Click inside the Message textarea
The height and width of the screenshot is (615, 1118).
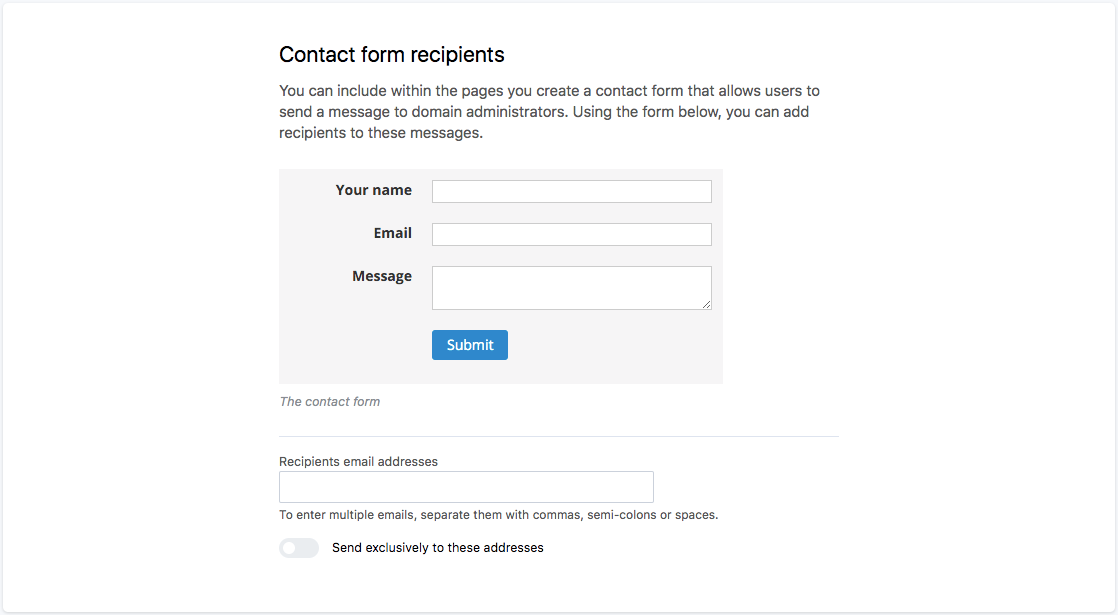(x=571, y=287)
